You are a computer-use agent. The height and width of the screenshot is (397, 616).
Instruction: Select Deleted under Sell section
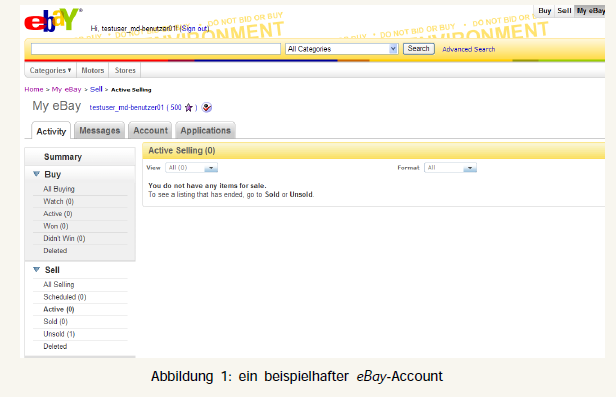[55, 346]
